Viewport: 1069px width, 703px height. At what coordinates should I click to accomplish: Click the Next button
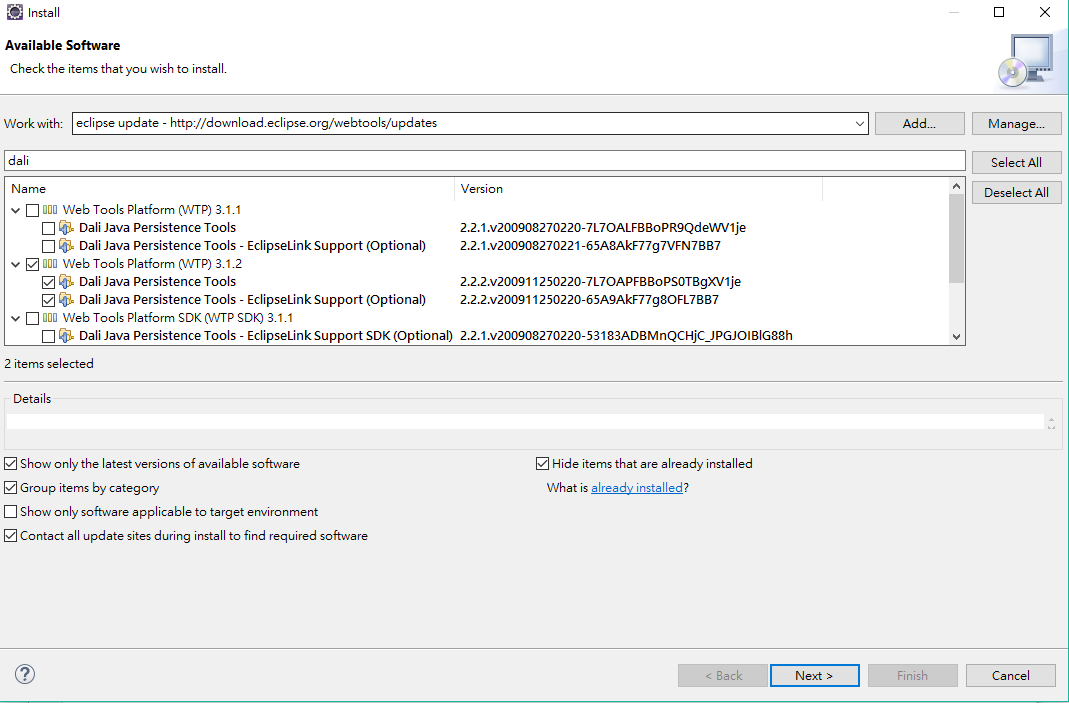pyautogui.click(x=814, y=675)
